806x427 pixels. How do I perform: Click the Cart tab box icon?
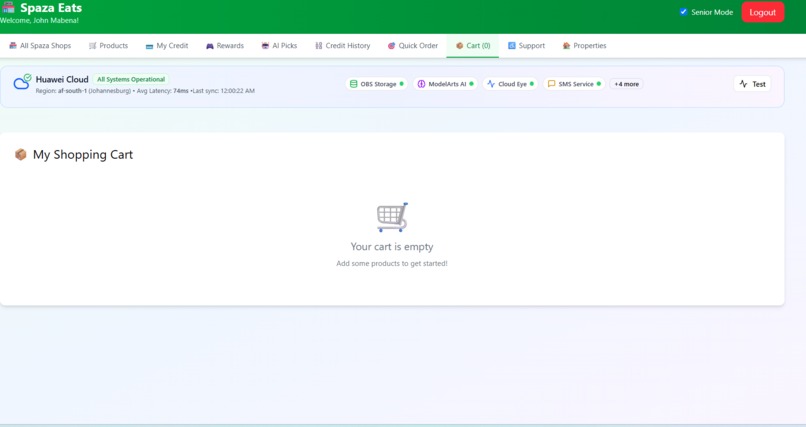click(x=460, y=46)
